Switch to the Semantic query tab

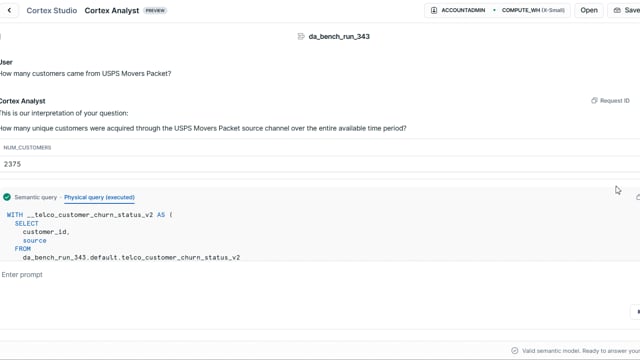[36, 197]
